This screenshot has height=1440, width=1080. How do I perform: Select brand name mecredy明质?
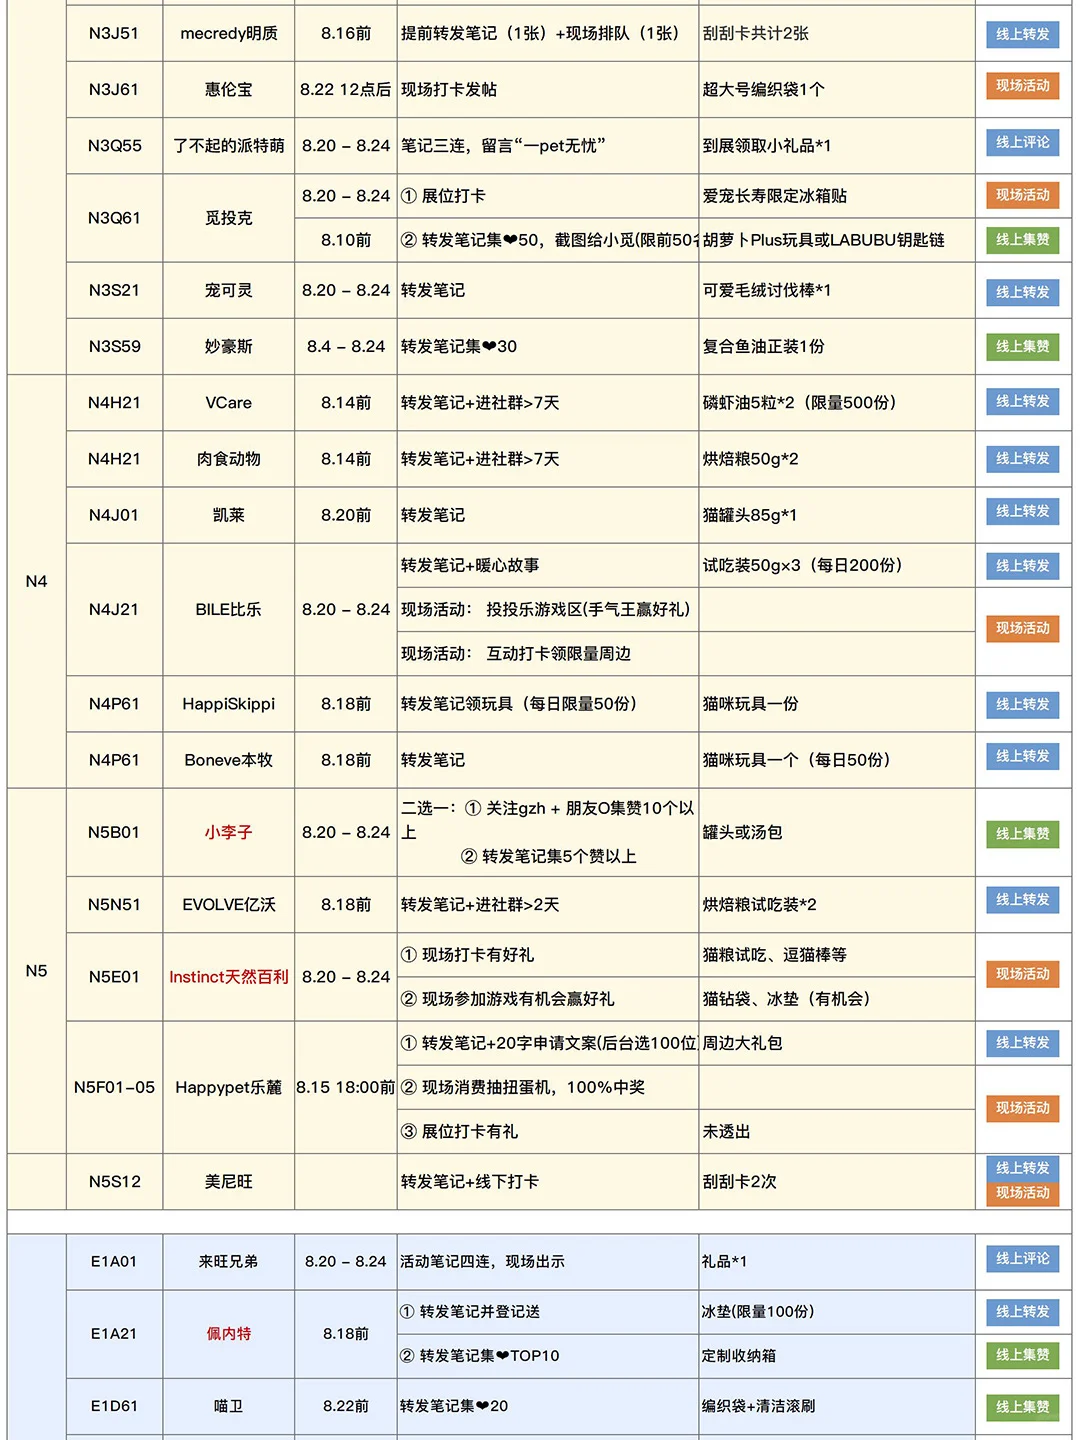229,34
